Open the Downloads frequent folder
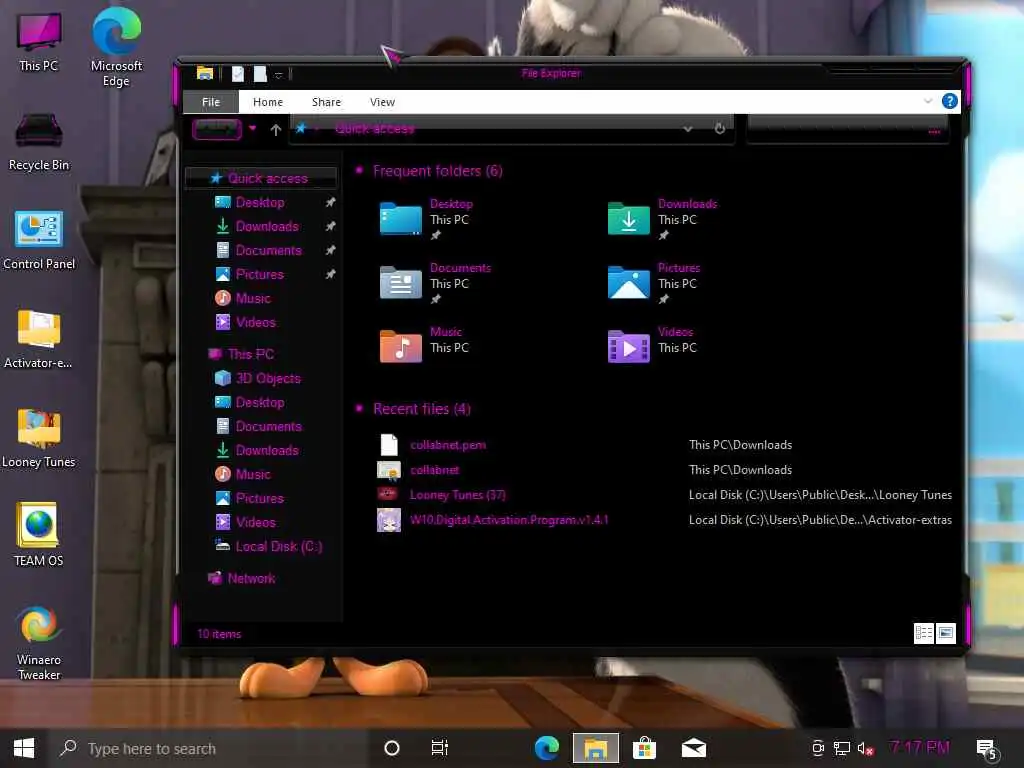 click(662, 219)
